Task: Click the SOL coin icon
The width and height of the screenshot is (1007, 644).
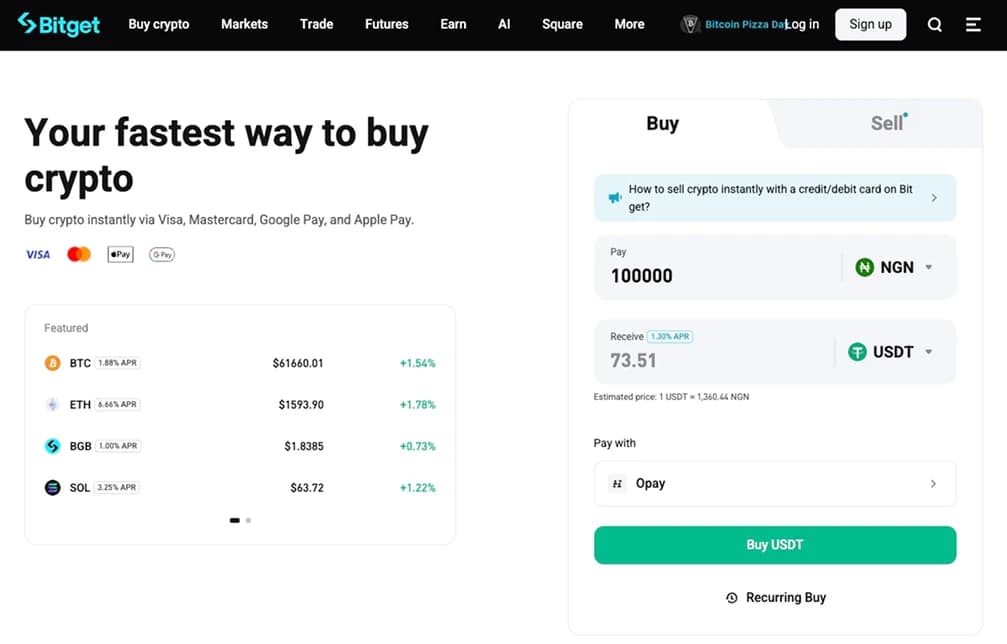Action: (x=53, y=487)
